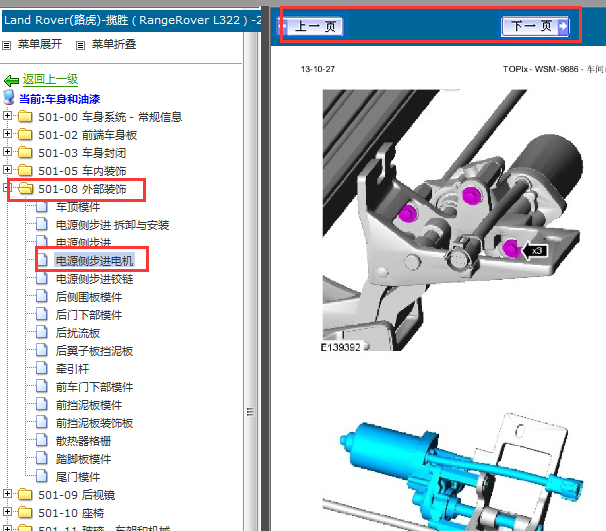The height and width of the screenshot is (531, 606).
Task: Open the 尾门模件 document
Action: 78,477
